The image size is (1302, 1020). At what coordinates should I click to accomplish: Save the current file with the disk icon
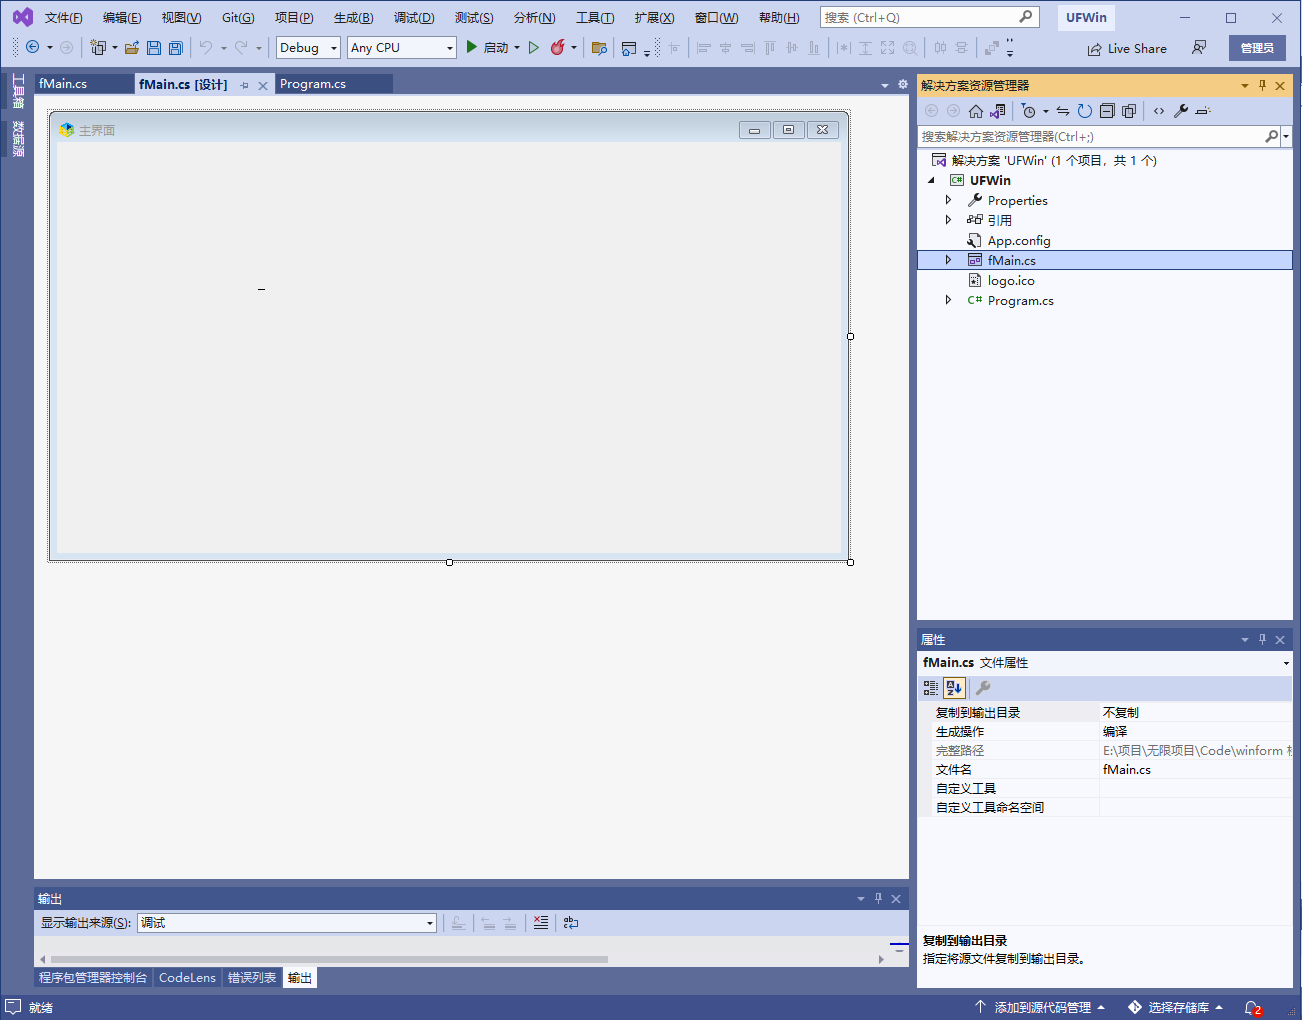point(154,48)
